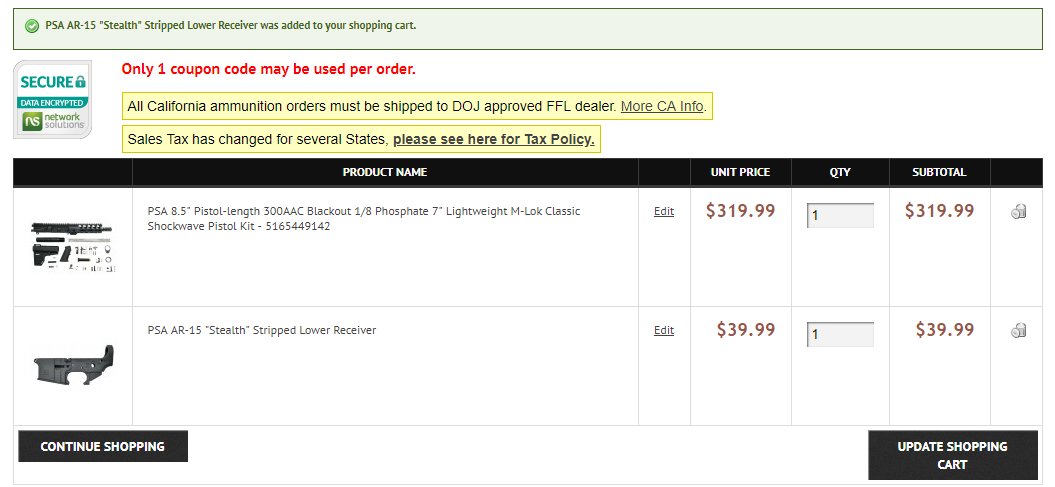The height and width of the screenshot is (487, 1055).
Task: Click Continue Shopping button
Action: click(x=103, y=446)
